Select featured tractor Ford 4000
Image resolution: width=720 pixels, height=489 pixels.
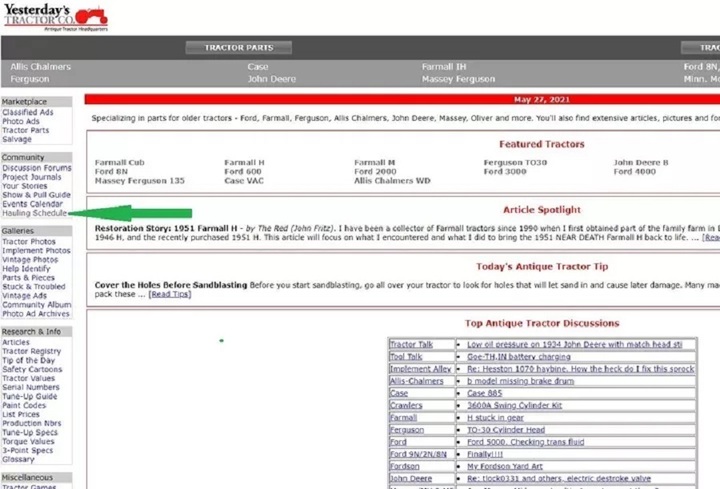[x=635, y=172]
